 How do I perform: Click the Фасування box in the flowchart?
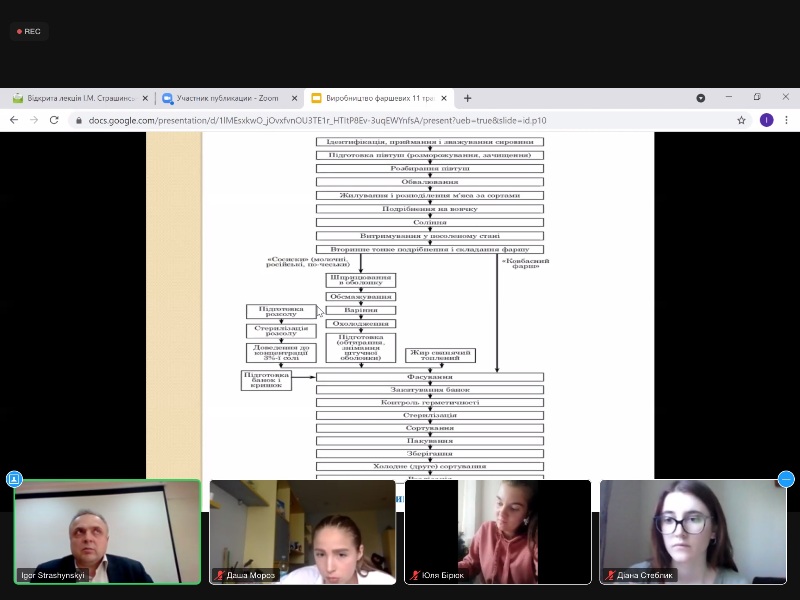[x=430, y=377]
